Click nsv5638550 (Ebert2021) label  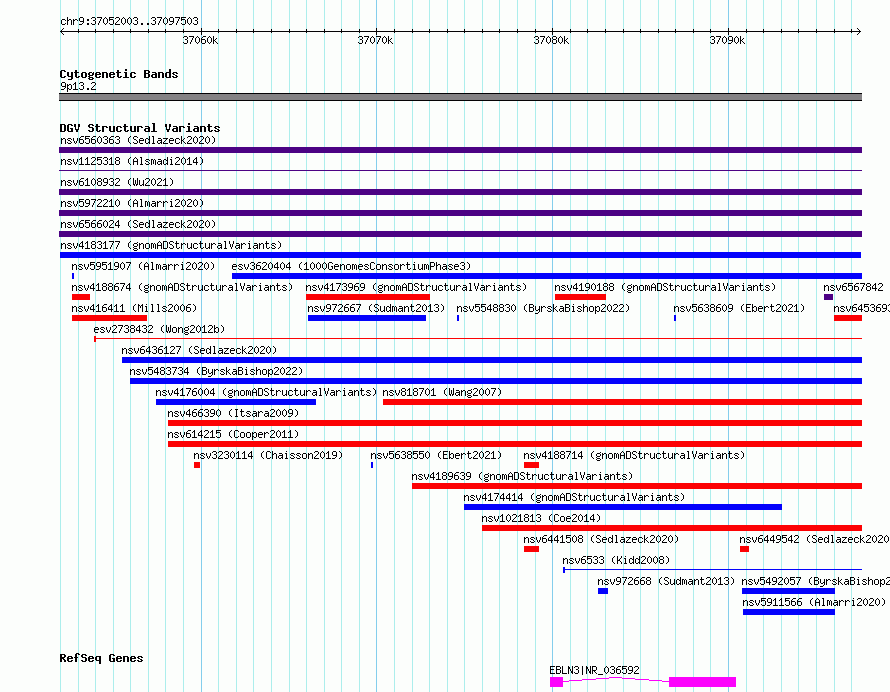coord(436,455)
